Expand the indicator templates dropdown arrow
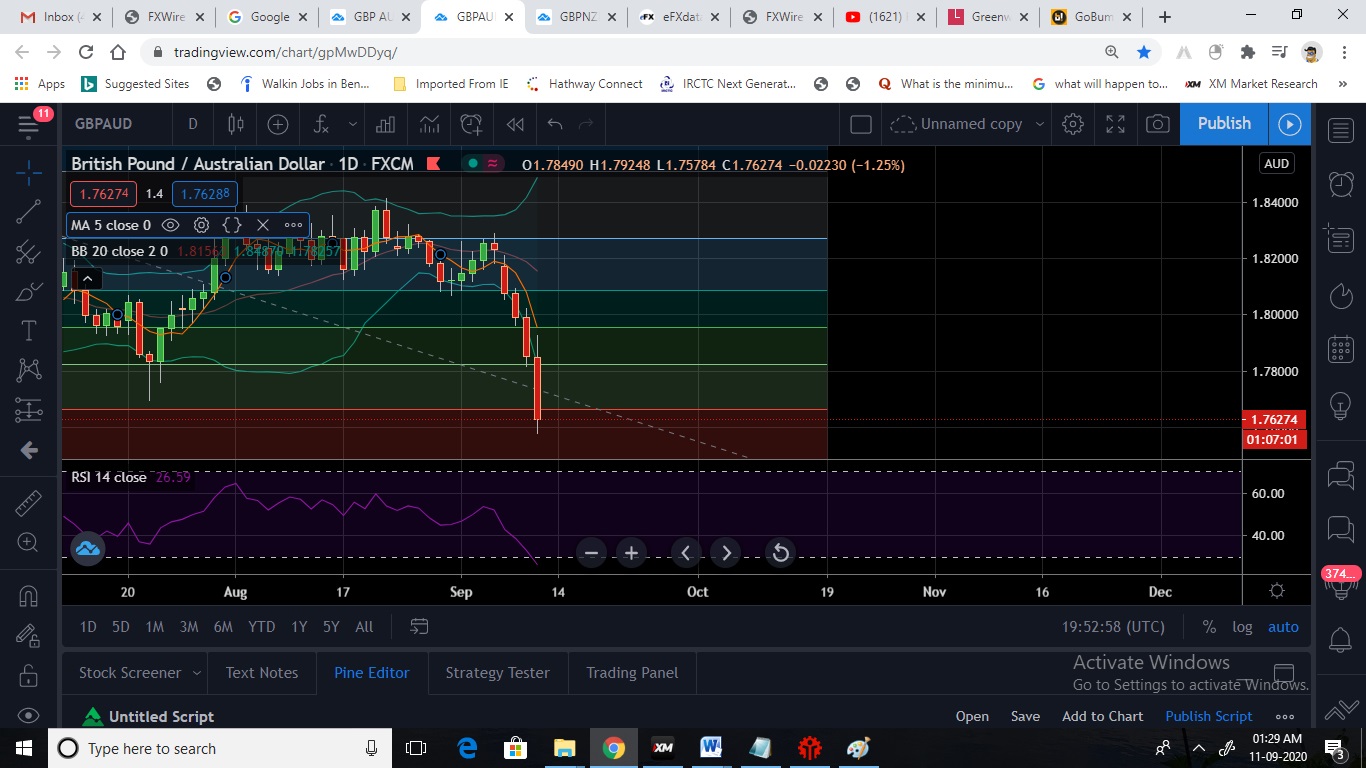 point(352,124)
